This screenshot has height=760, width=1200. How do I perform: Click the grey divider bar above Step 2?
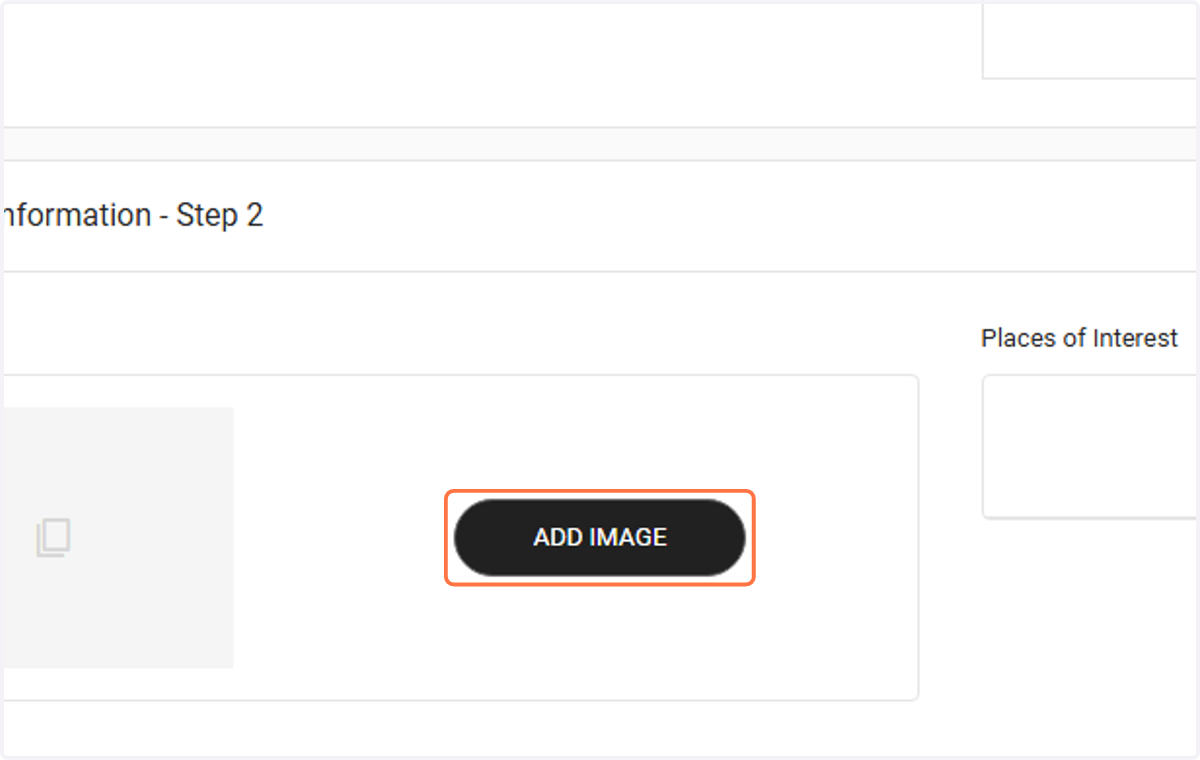coord(600,143)
